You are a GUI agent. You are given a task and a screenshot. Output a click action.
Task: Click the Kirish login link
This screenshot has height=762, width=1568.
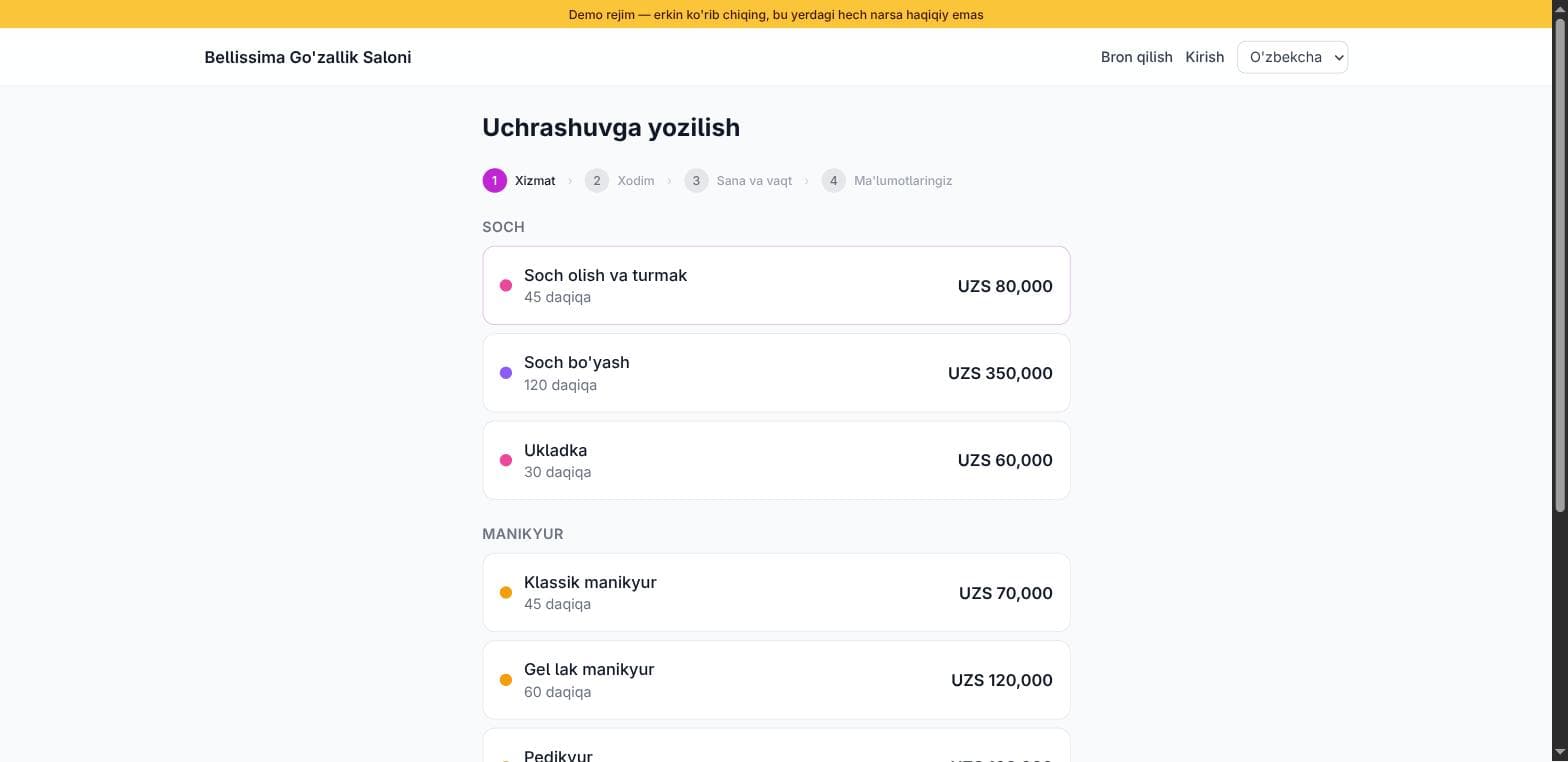coord(1204,57)
